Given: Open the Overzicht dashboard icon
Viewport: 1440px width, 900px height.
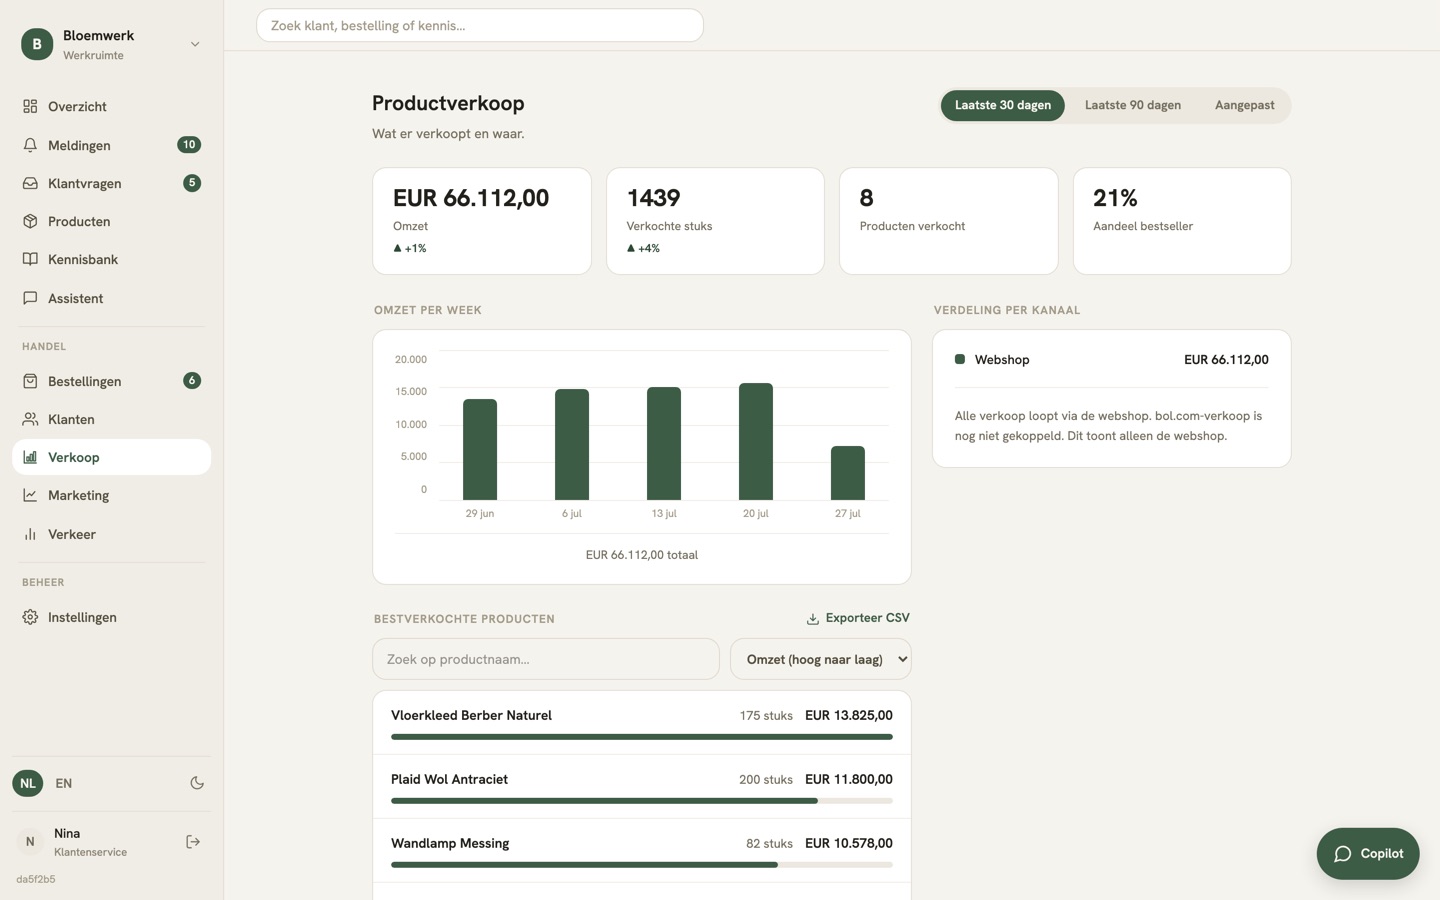Looking at the screenshot, I should point(30,106).
